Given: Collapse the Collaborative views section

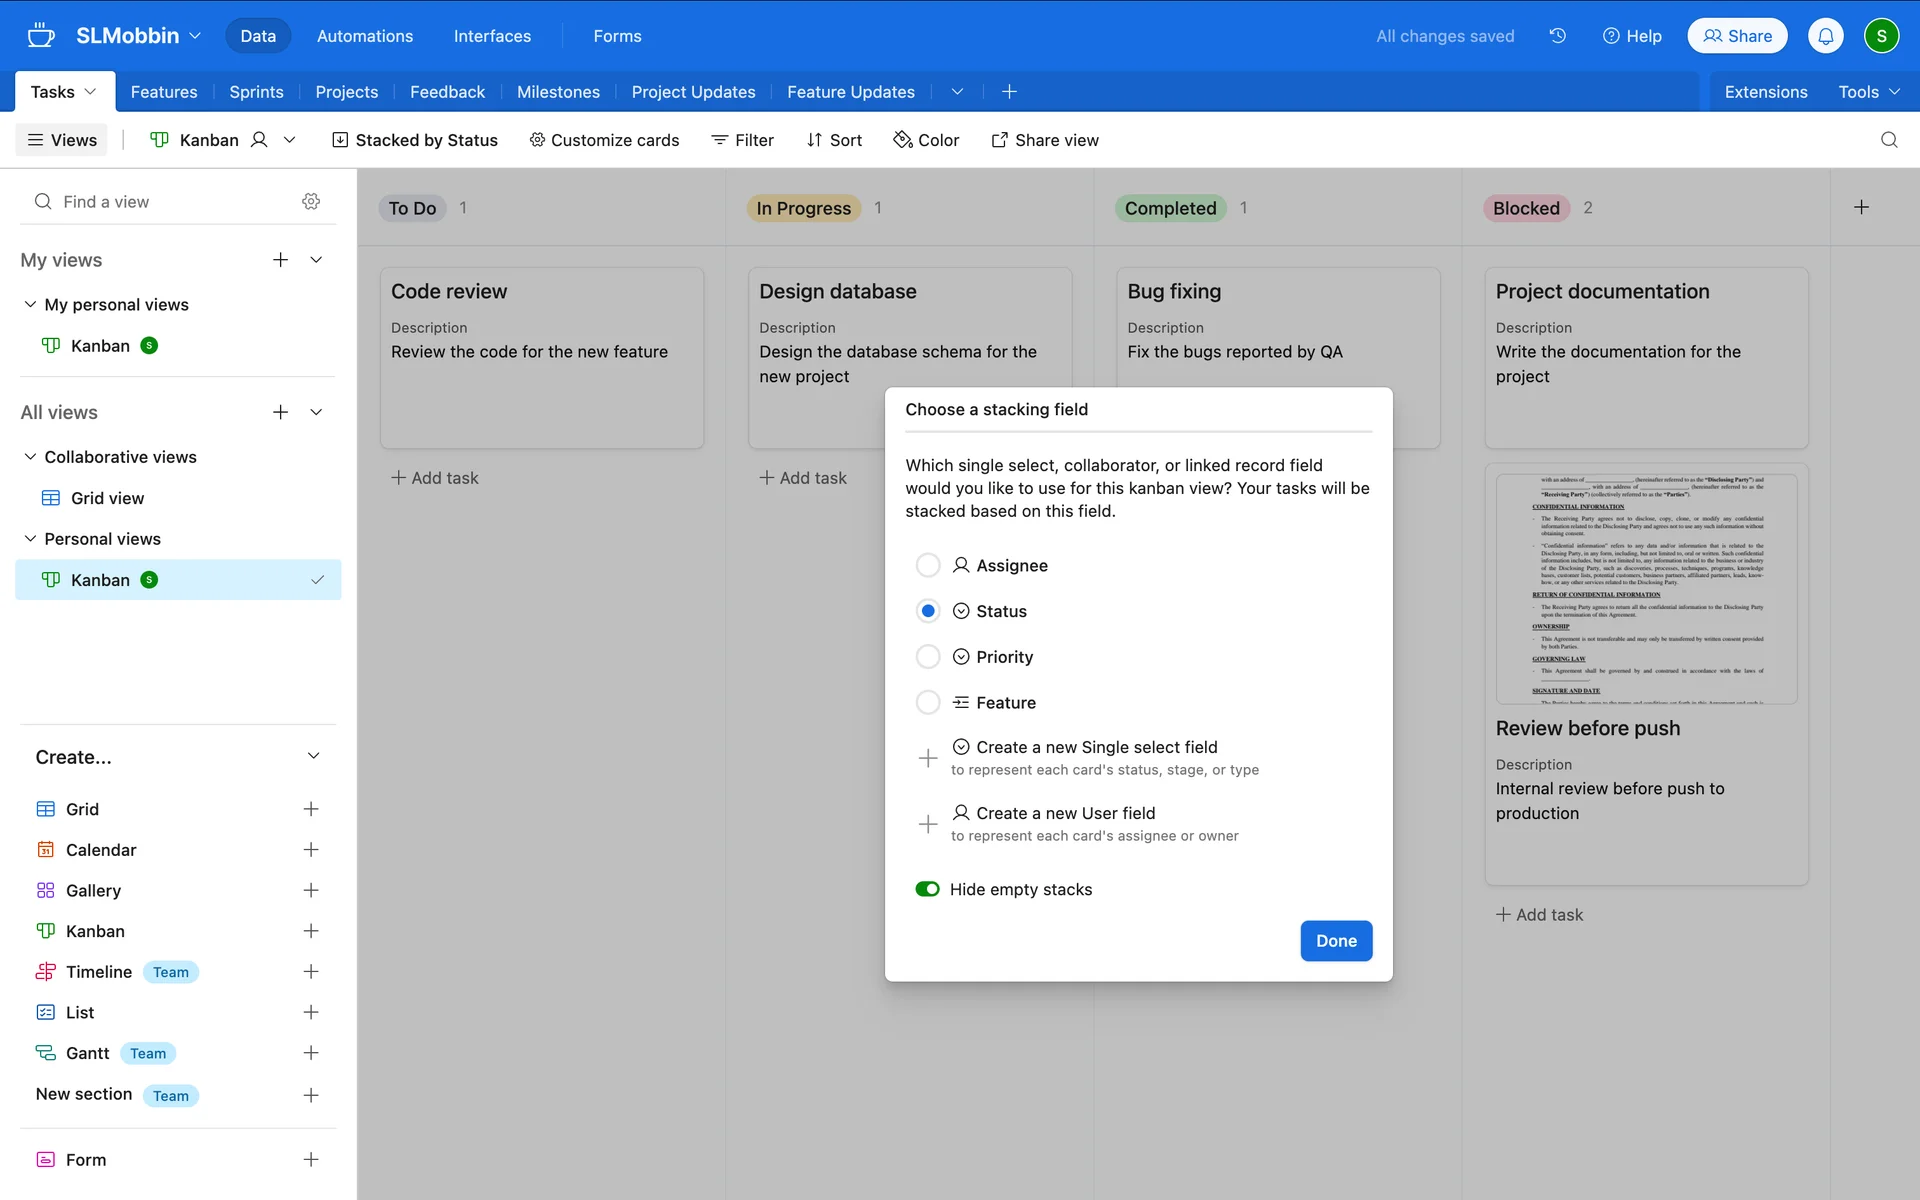Looking at the screenshot, I should click(30, 457).
